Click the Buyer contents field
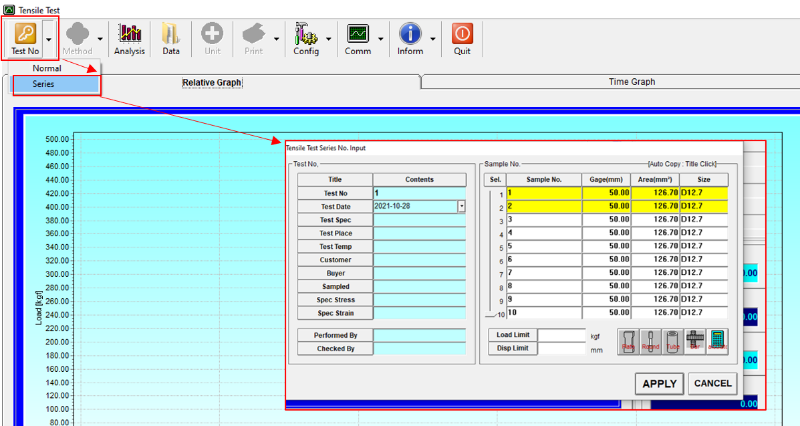This screenshot has width=800, height=426. pyautogui.click(x=419, y=273)
